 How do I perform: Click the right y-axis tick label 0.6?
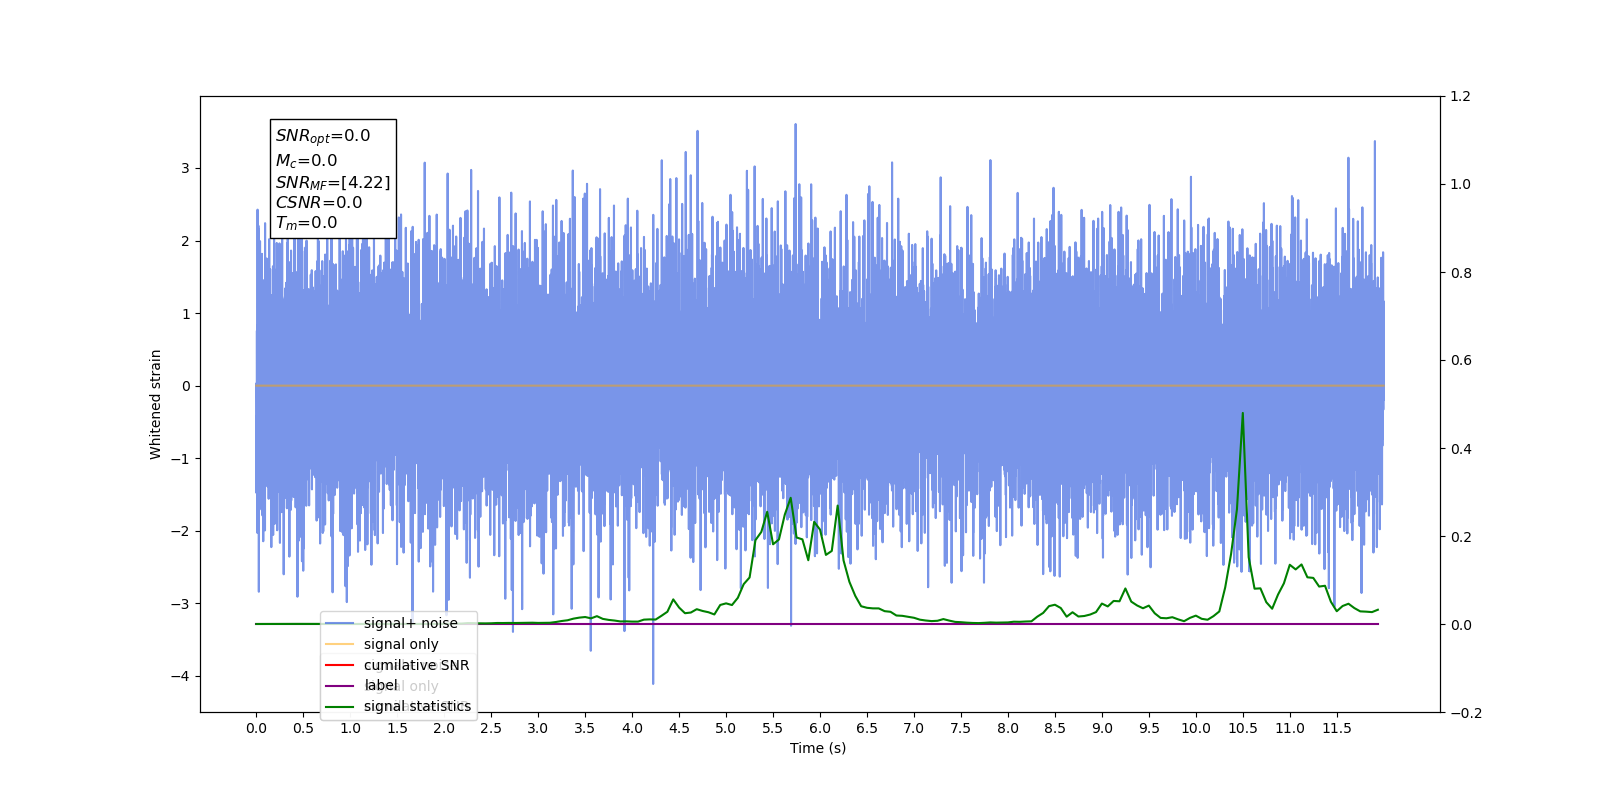pos(1461,360)
